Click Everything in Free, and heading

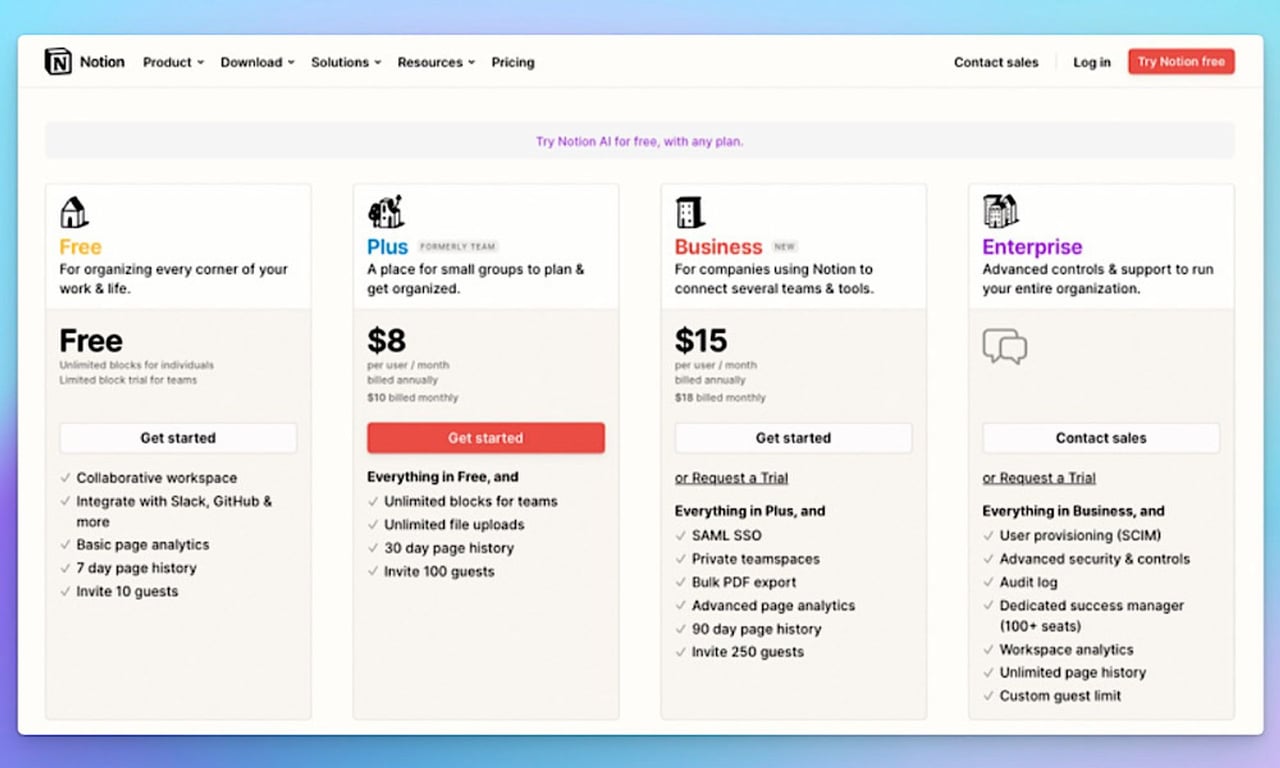tap(443, 477)
